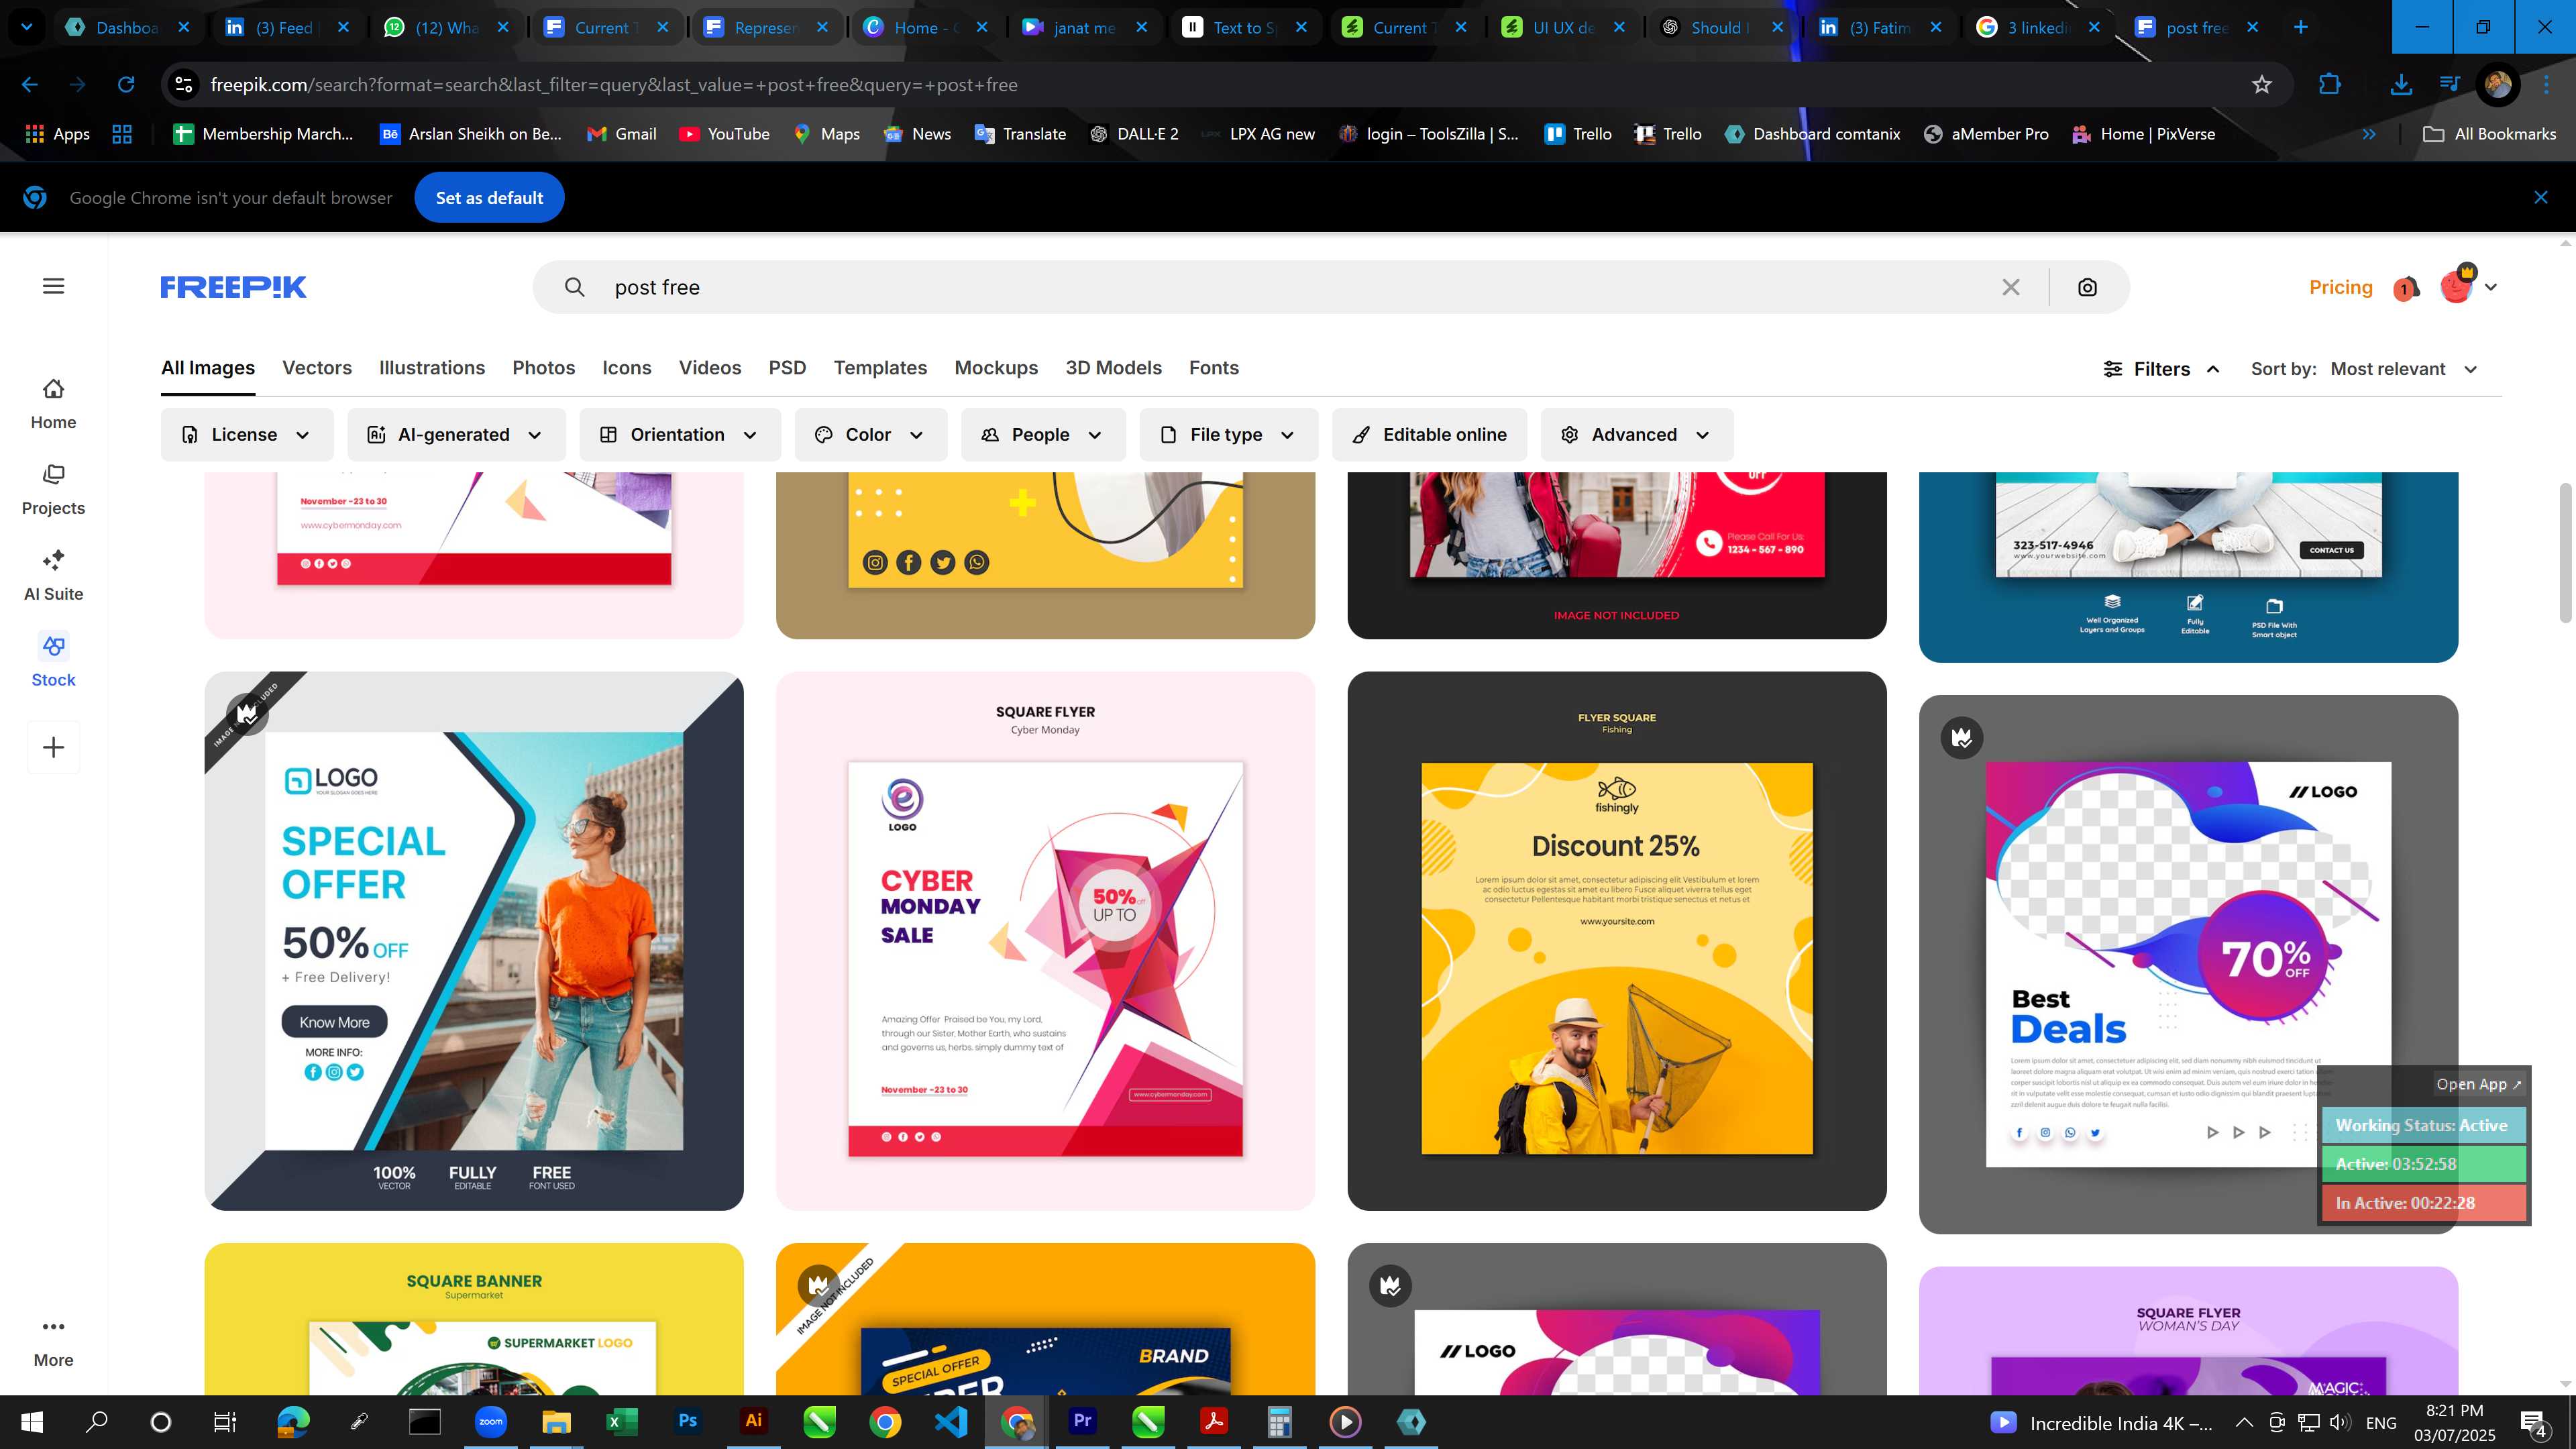
Task: Open Illustrator from the taskbar
Action: (x=753, y=1421)
